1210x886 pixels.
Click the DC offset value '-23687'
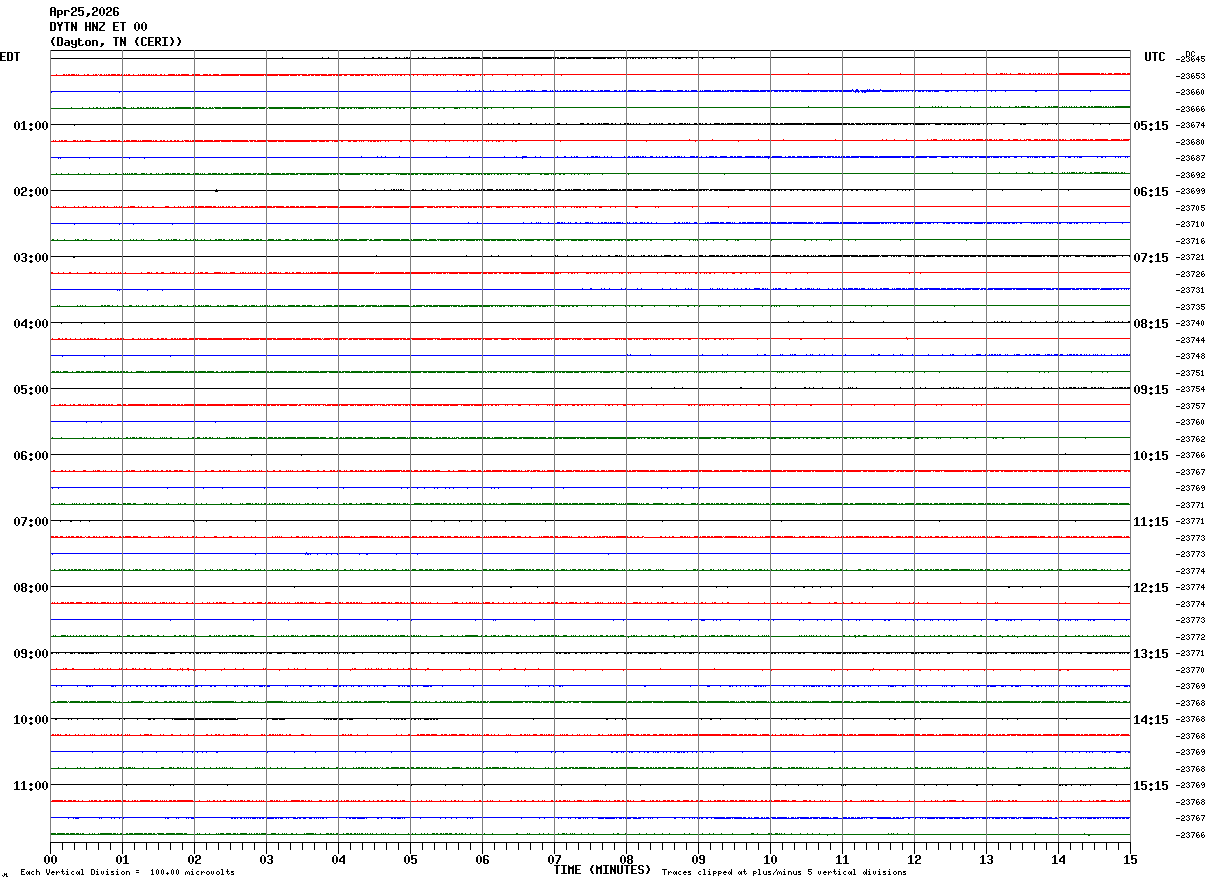(1190, 158)
